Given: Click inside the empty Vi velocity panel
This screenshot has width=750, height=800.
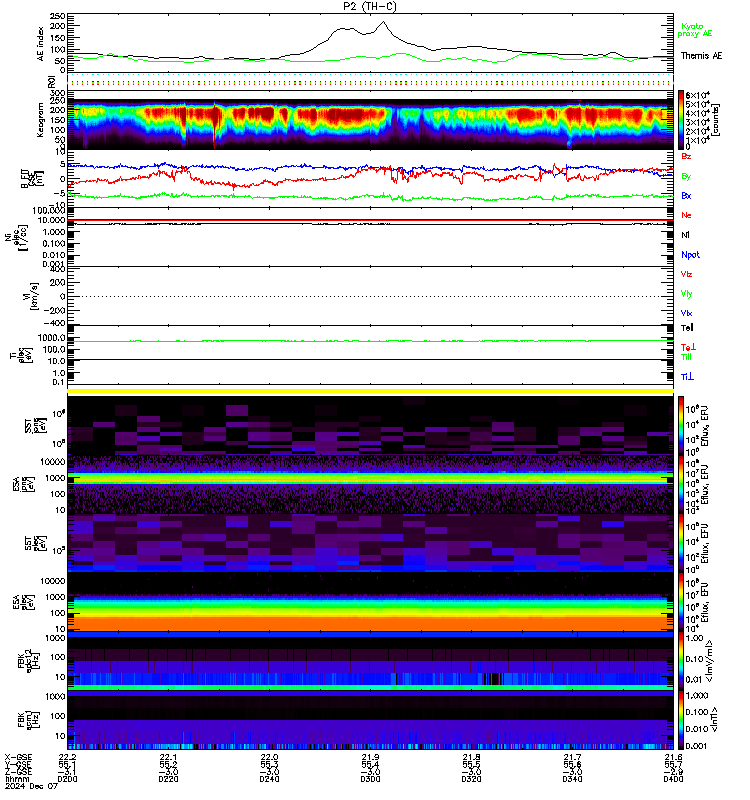Looking at the screenshot, I should (370, 296).
